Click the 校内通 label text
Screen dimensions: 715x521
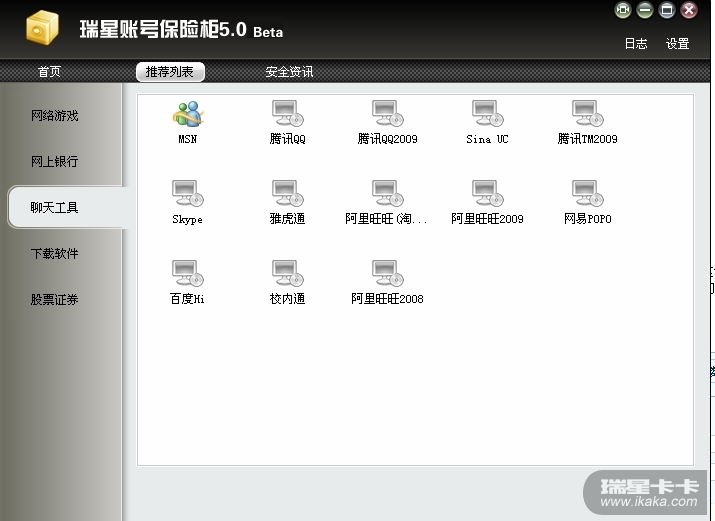point(288,299)
